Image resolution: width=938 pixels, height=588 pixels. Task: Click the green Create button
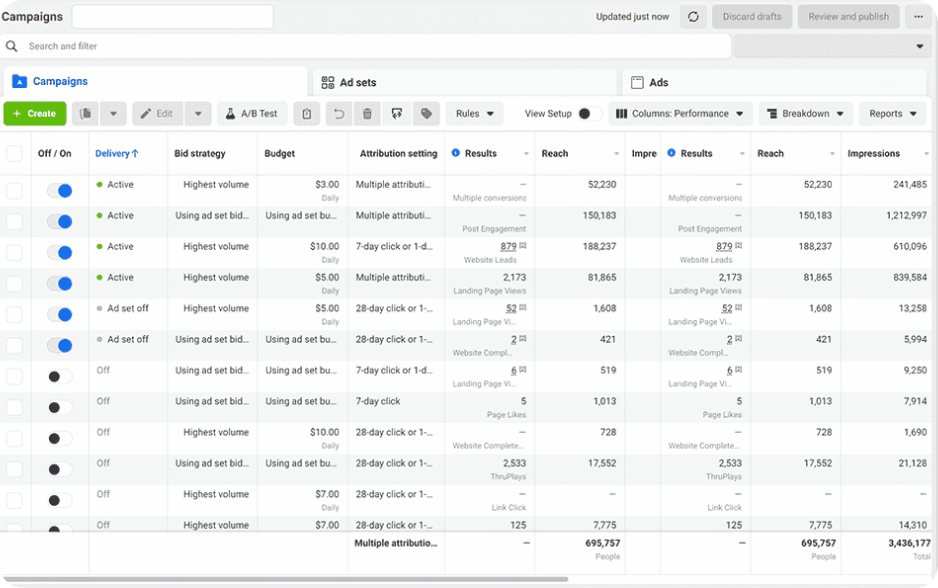[x=35, y=114]
